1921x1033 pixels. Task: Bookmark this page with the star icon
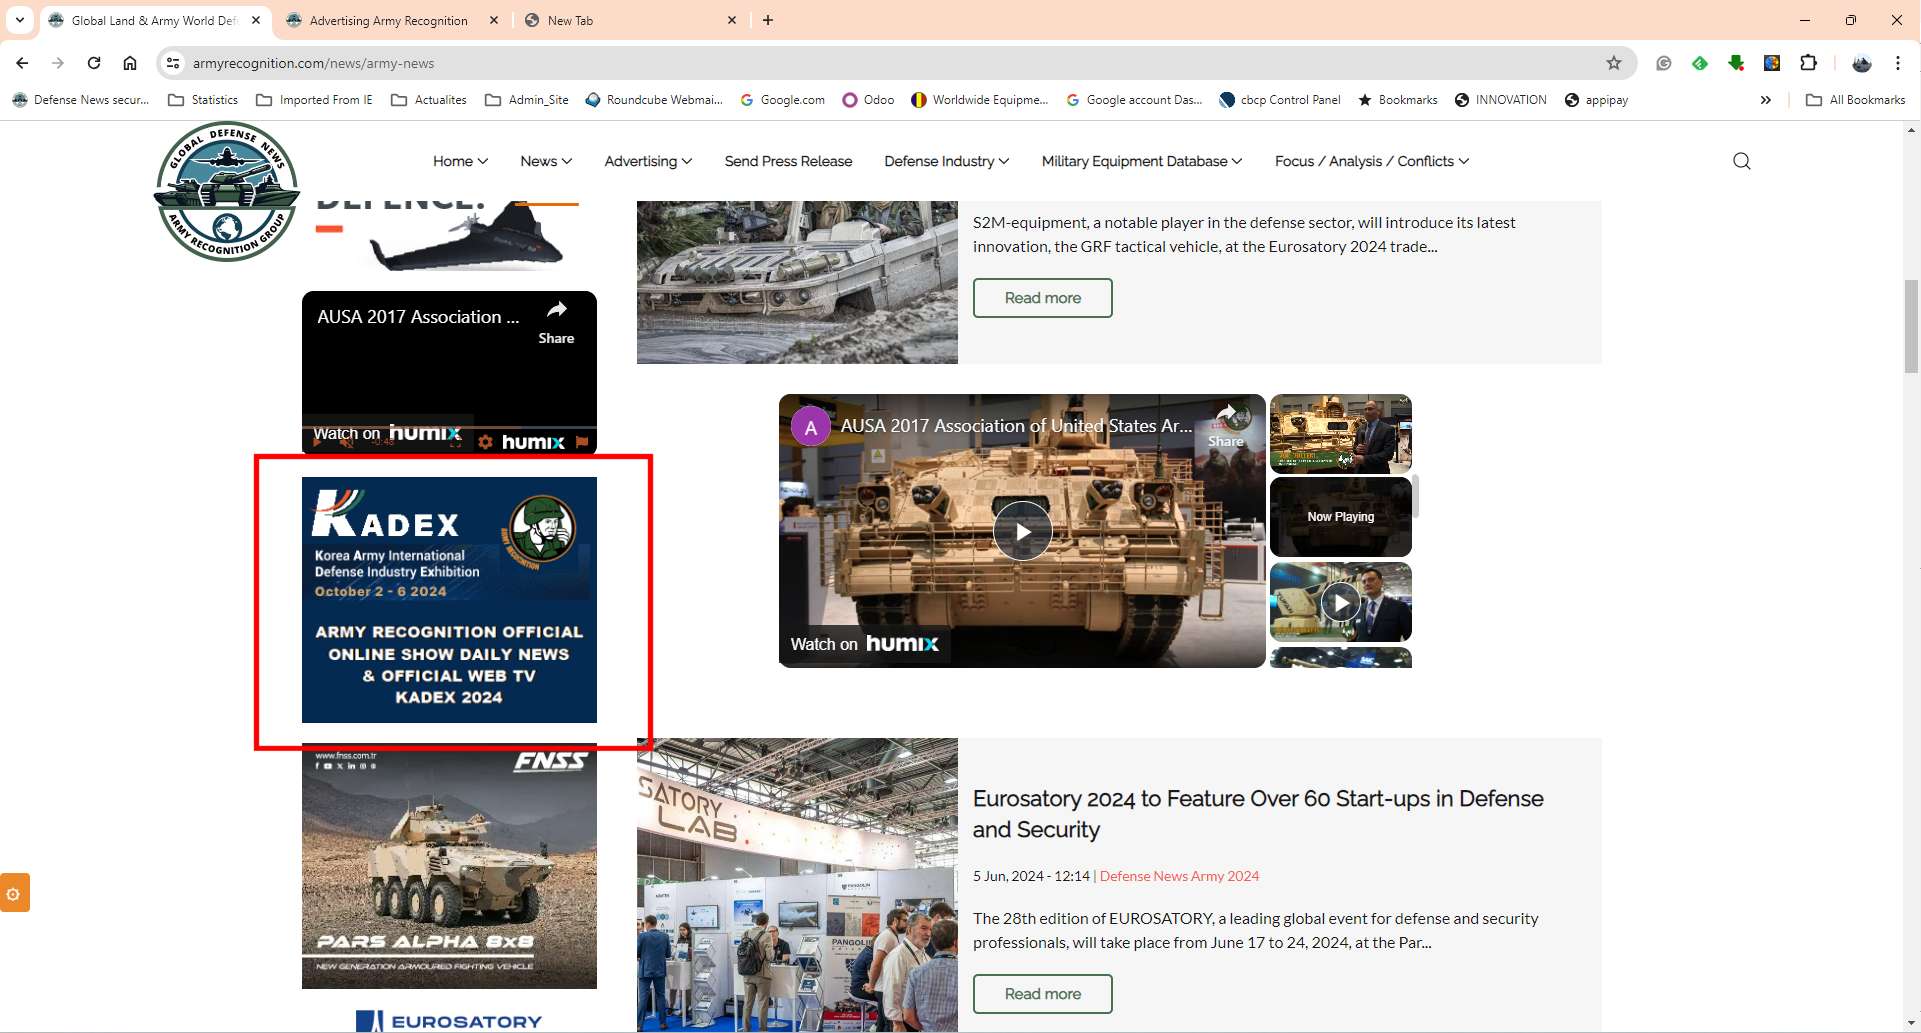click(1613, 63)
